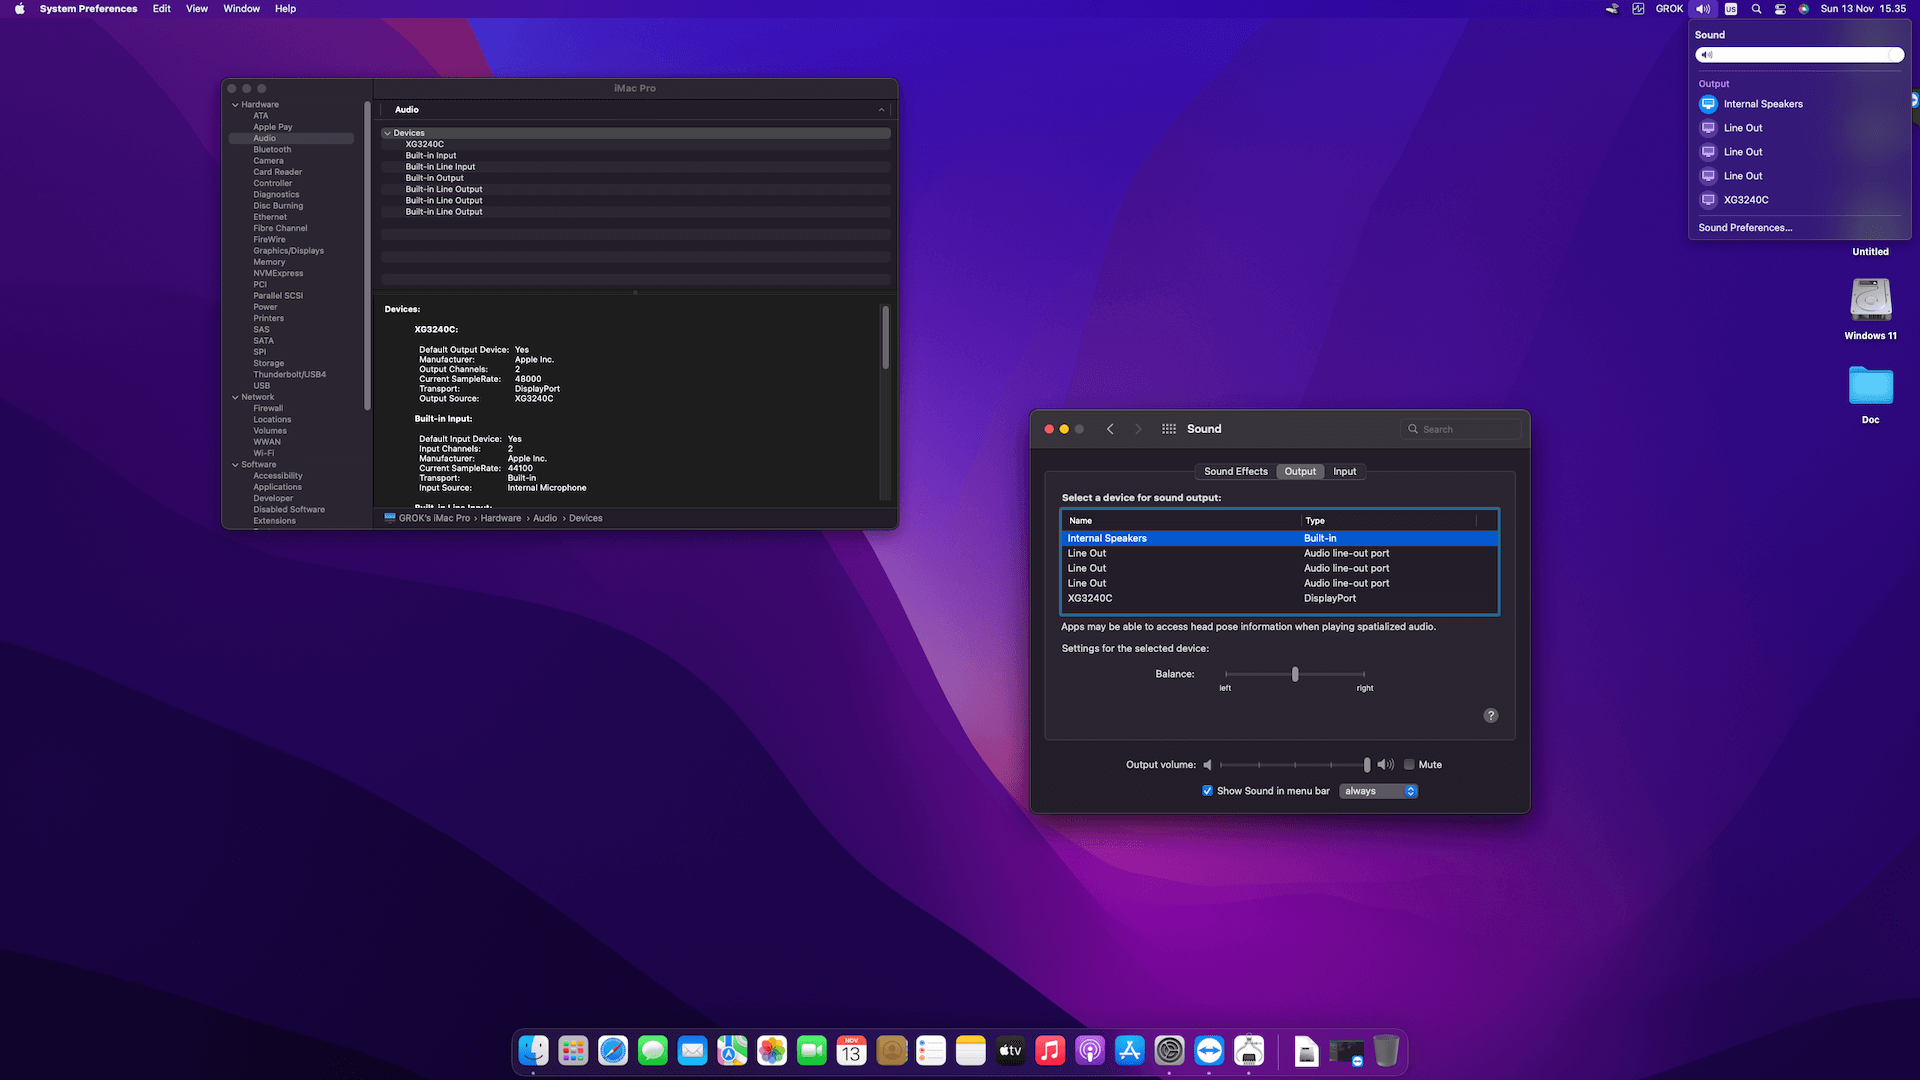Open the App Store from the Dock
This screenshot has width=1920, height=1080.
[1128, 1050]
